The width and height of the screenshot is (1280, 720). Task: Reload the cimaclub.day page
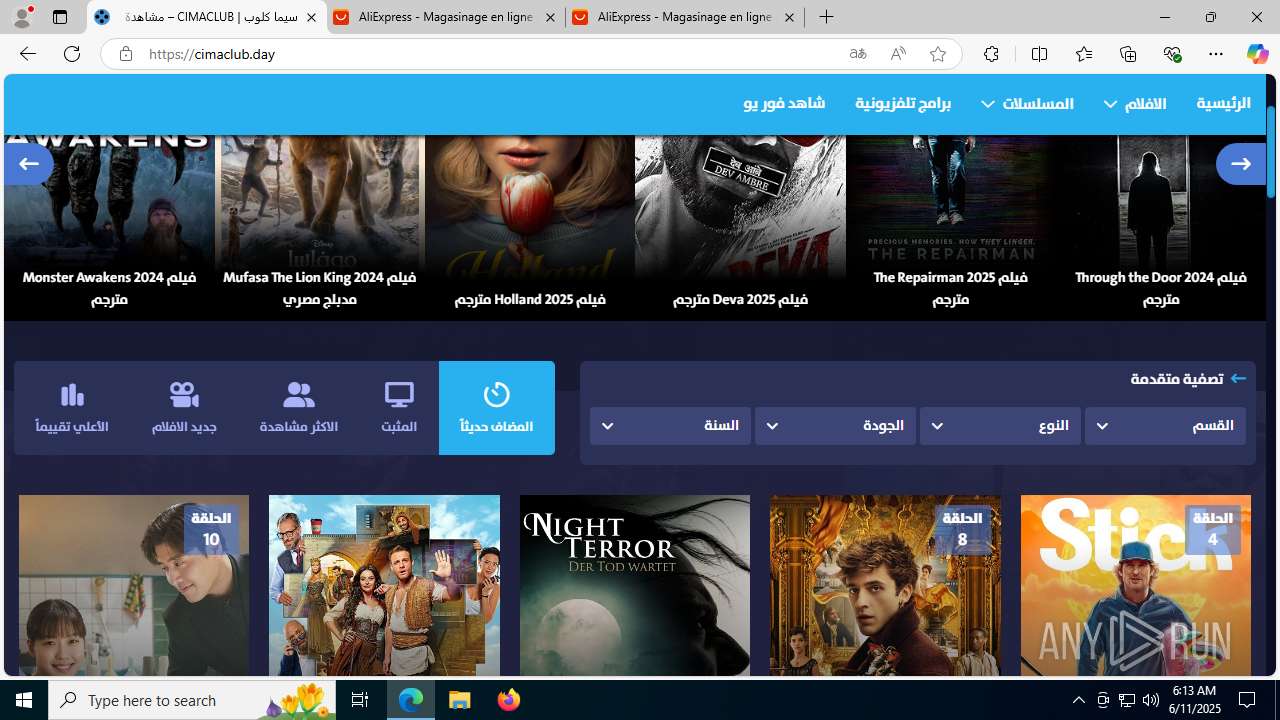(x=72, y=54)
